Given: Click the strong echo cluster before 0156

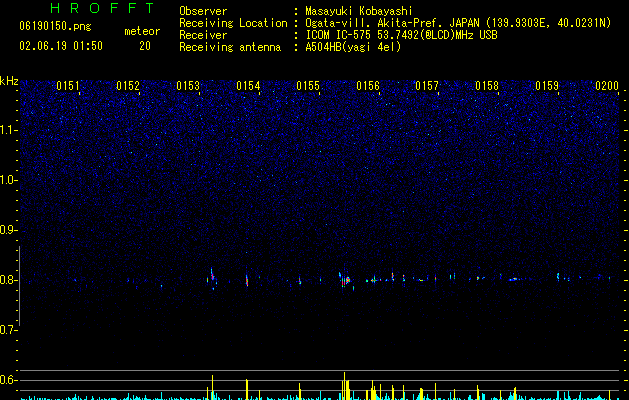Looking at the screenshot, I should click(345, 280).
